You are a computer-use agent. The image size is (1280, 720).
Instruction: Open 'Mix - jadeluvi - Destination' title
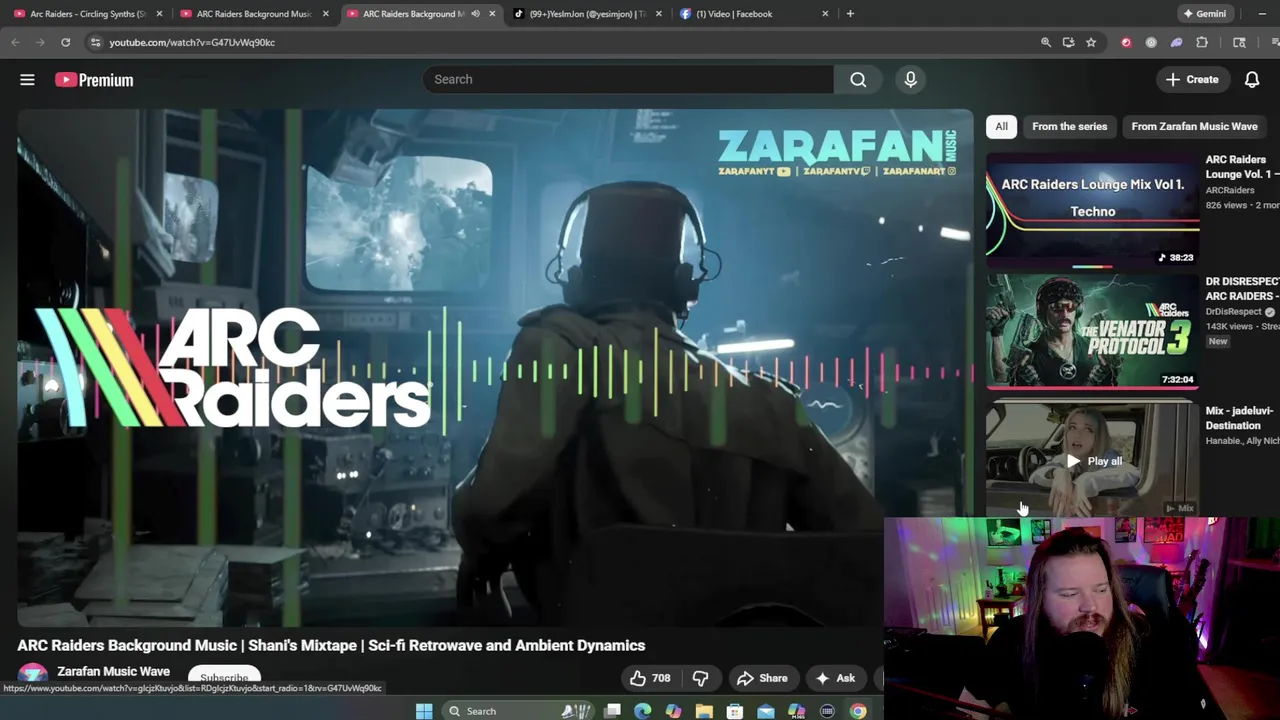pyautogui.click(x=1242, y=418)
